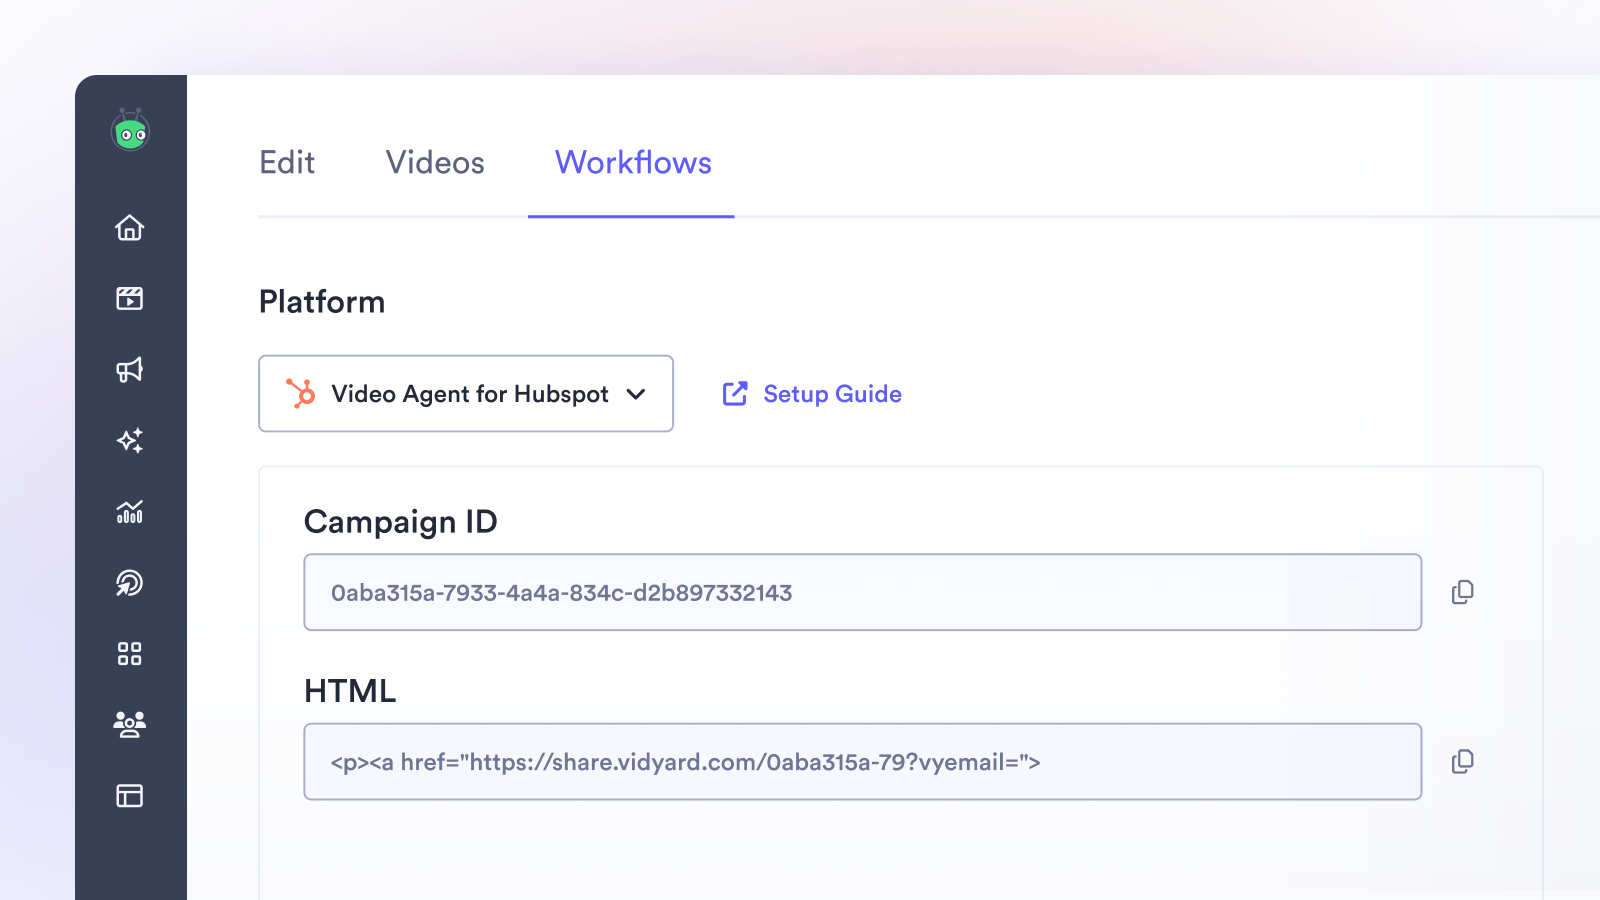Open the integrations grid icon

129,654
